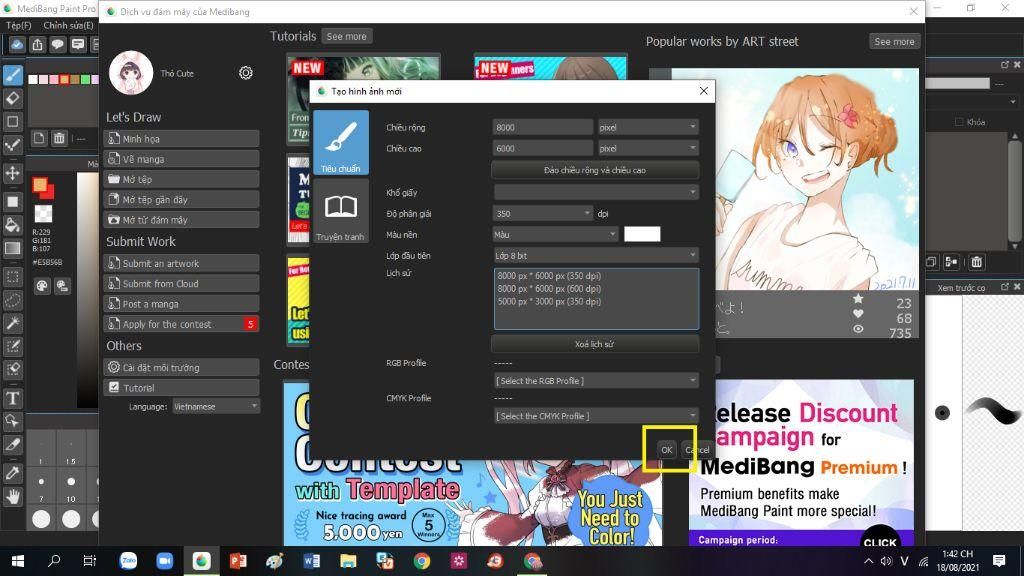
Task: Select the Eraser tool in left toolbar
Action: tap(12, 99)
